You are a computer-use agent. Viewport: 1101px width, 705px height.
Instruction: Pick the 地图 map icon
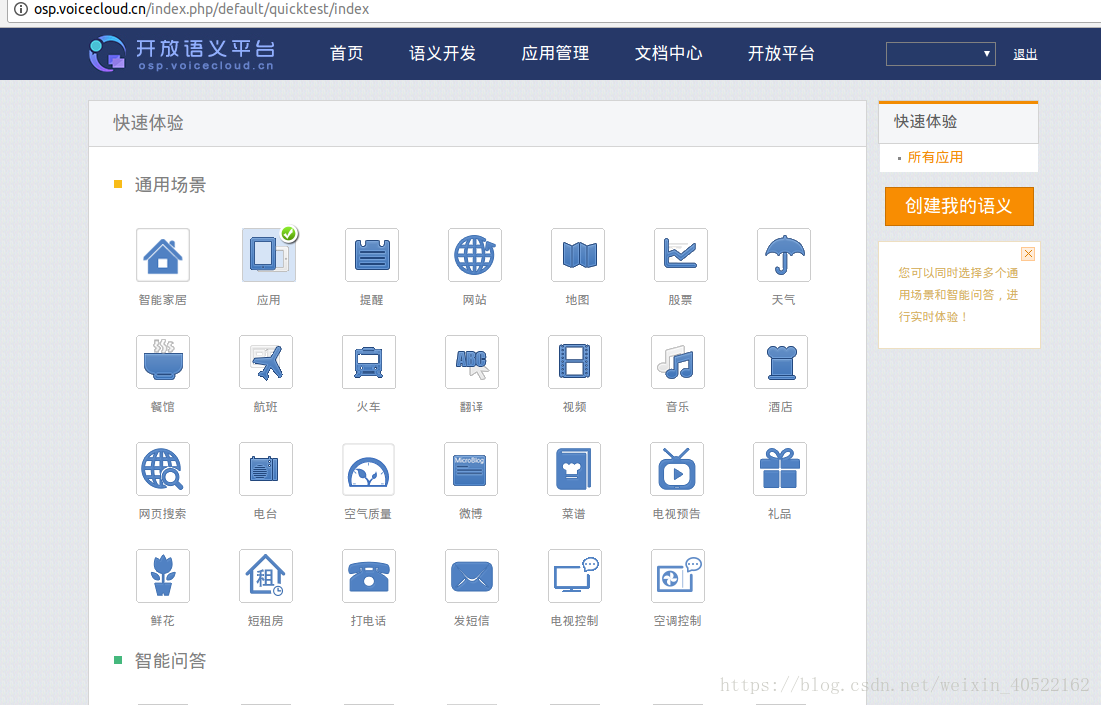[x=578, y=255]
